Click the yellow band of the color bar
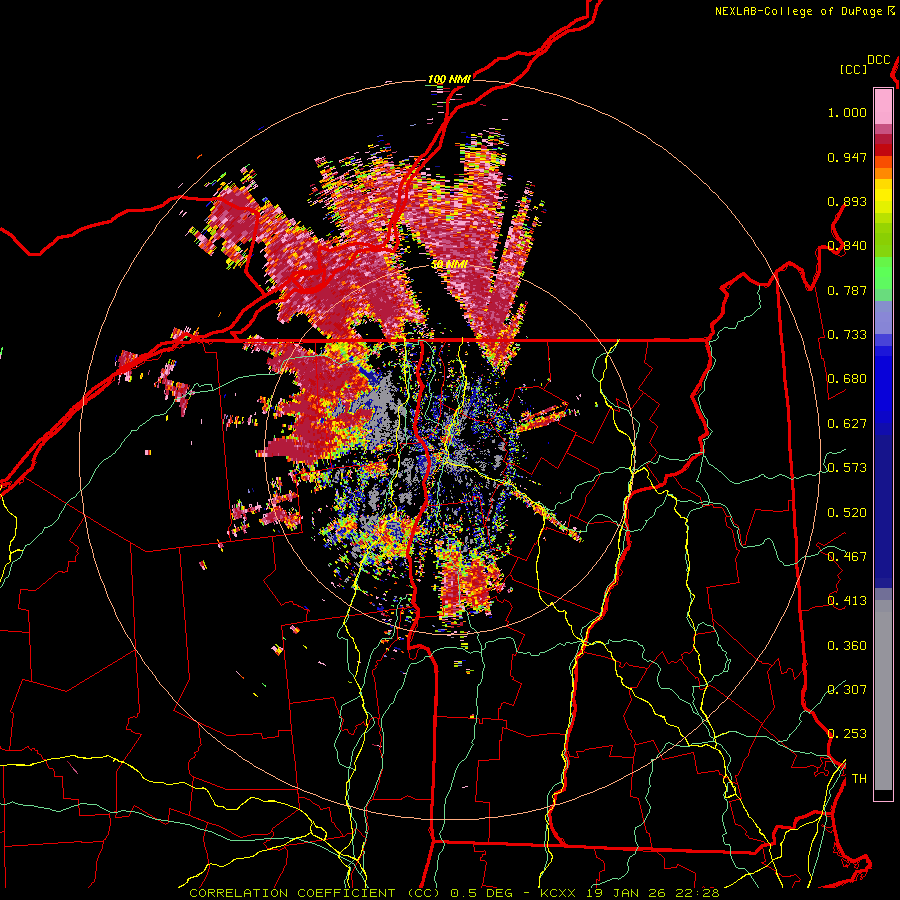 point(883,195)
